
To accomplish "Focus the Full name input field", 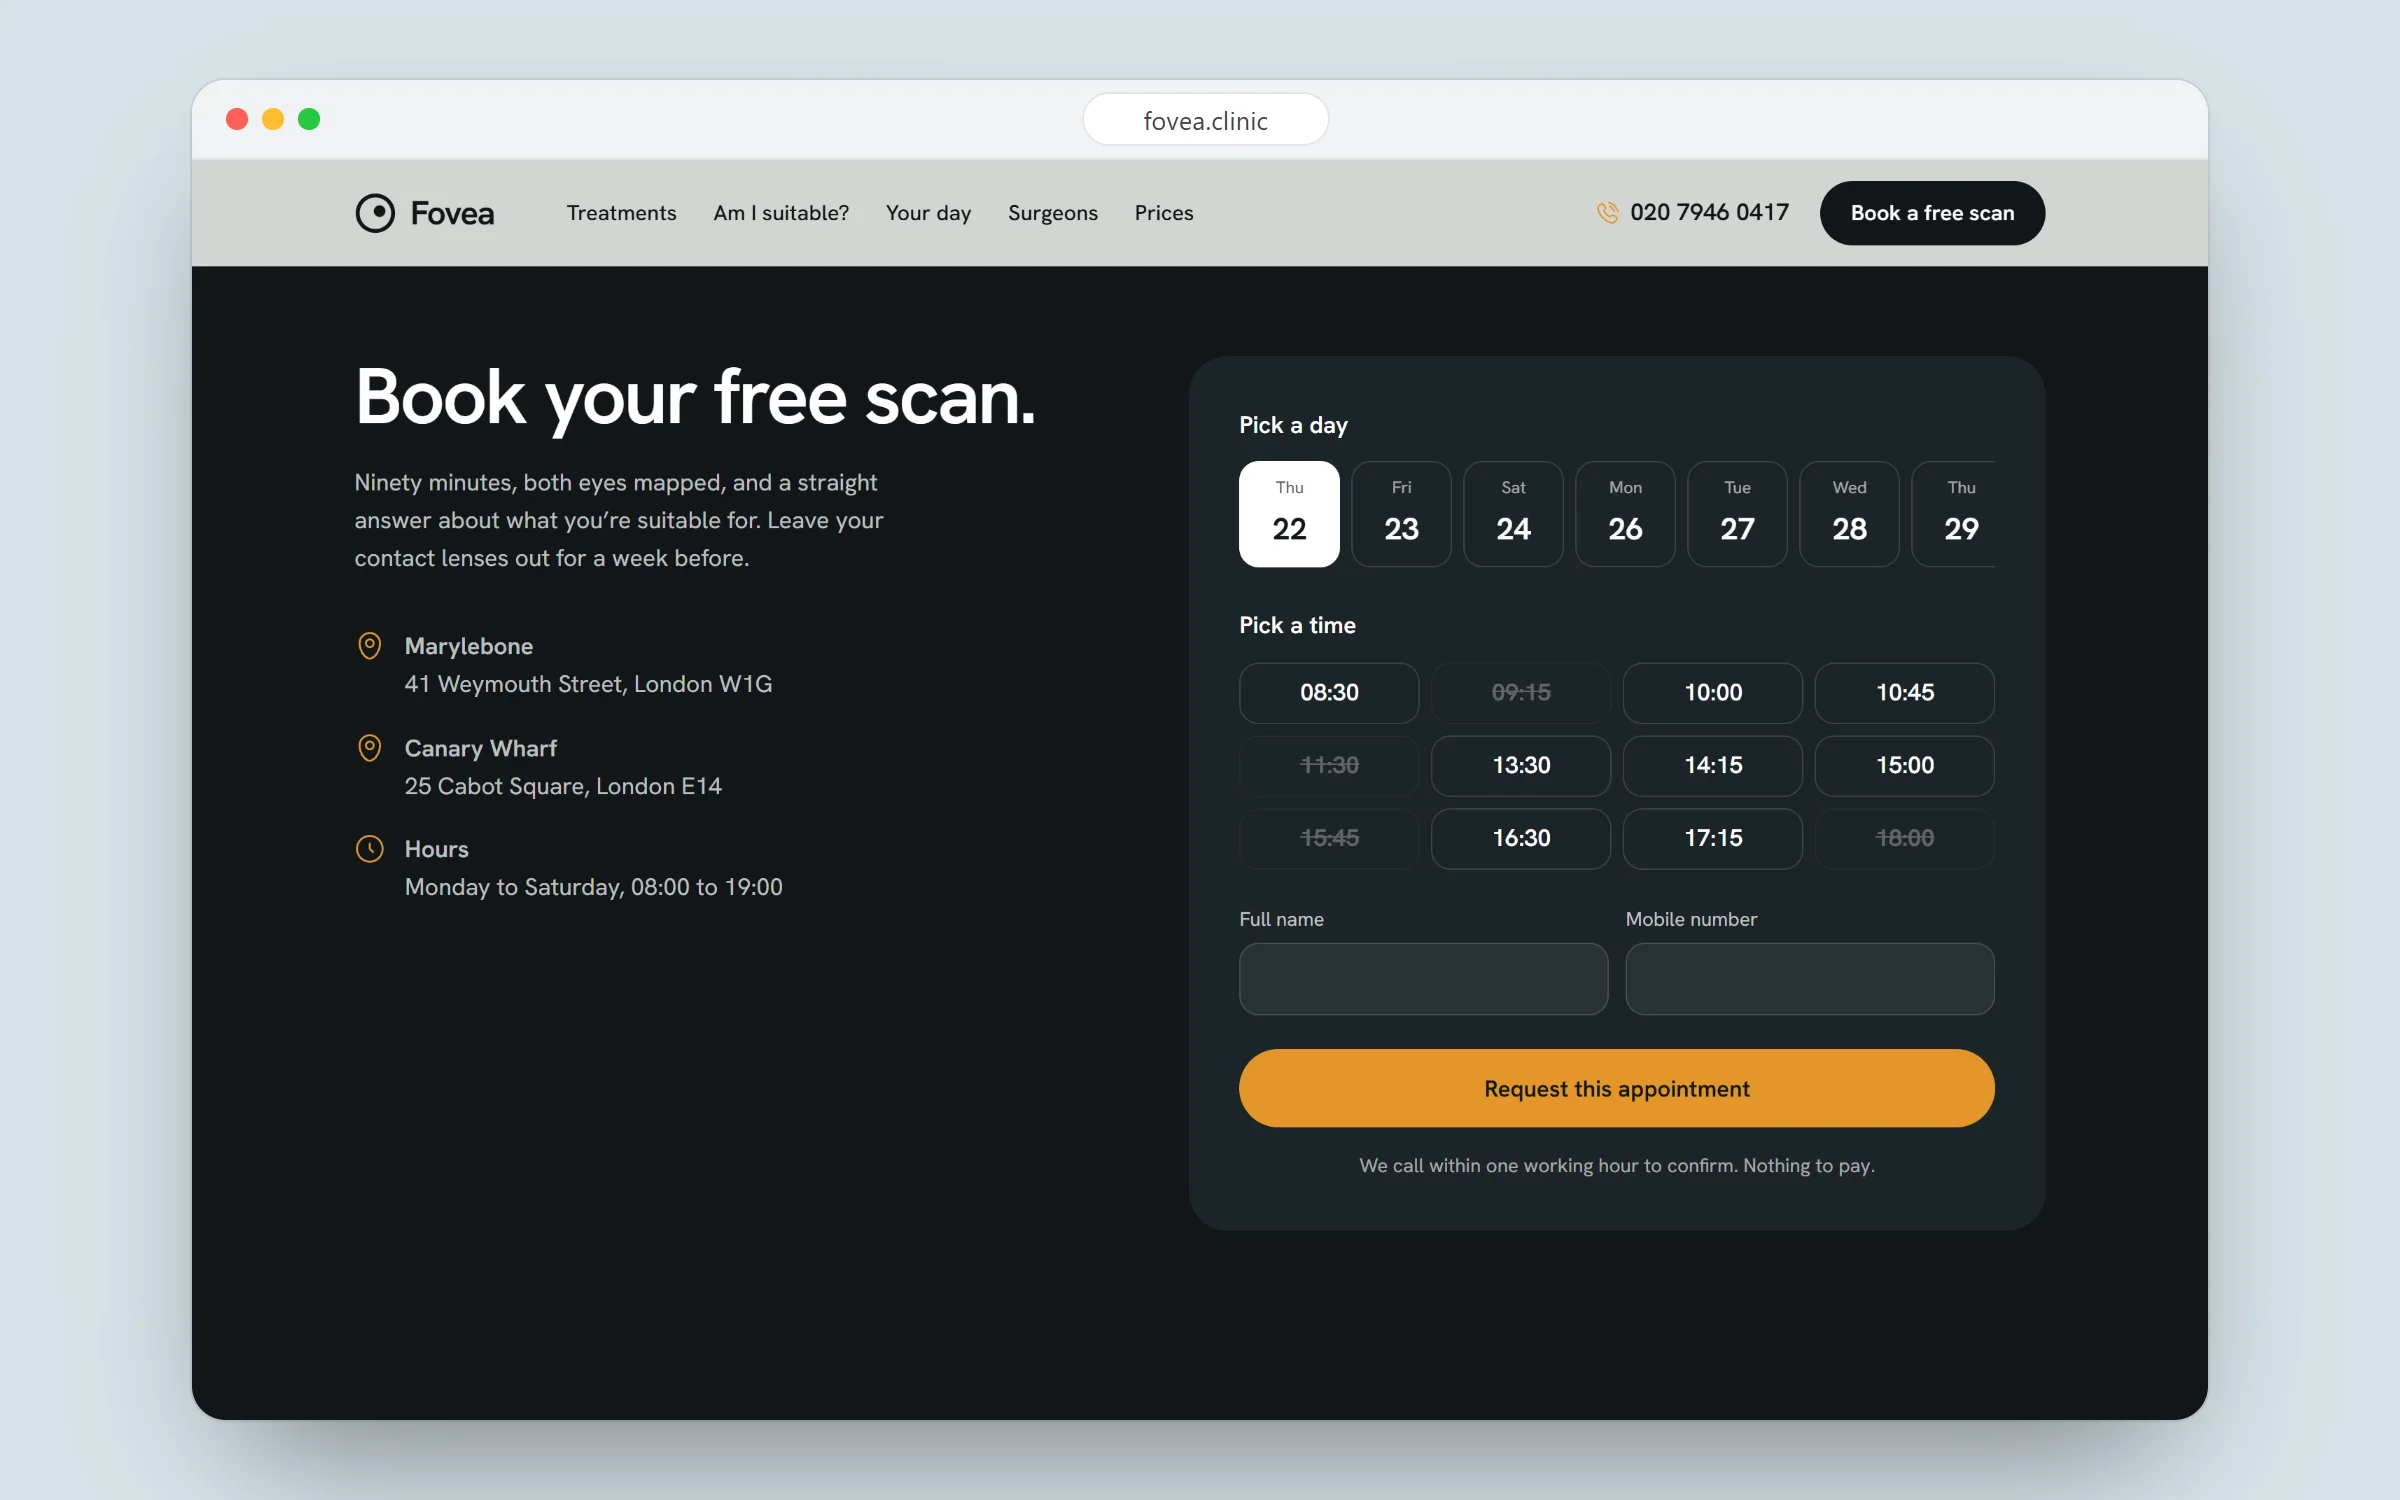I will click(x=1423, y=979).
